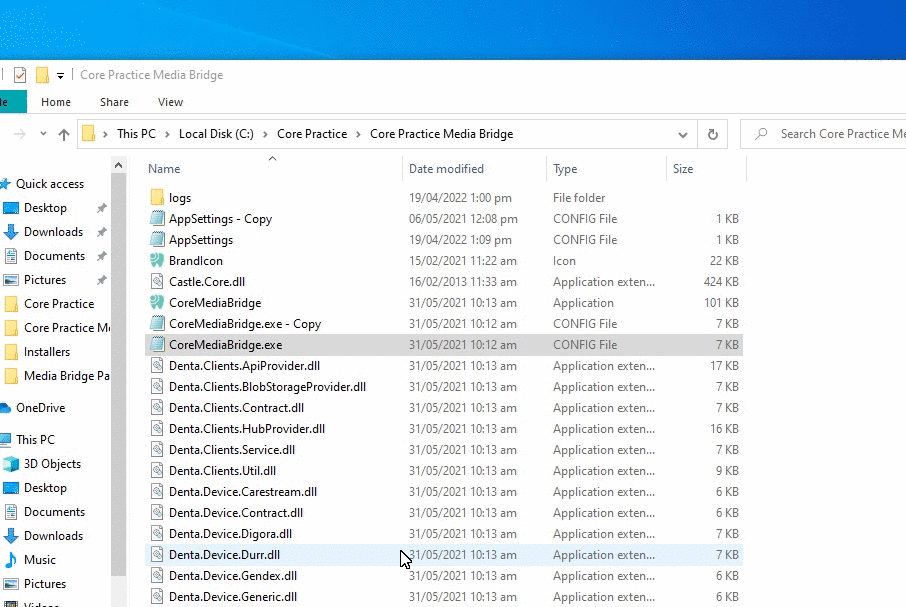Switch to the View ribbon tab

[170, 102]
